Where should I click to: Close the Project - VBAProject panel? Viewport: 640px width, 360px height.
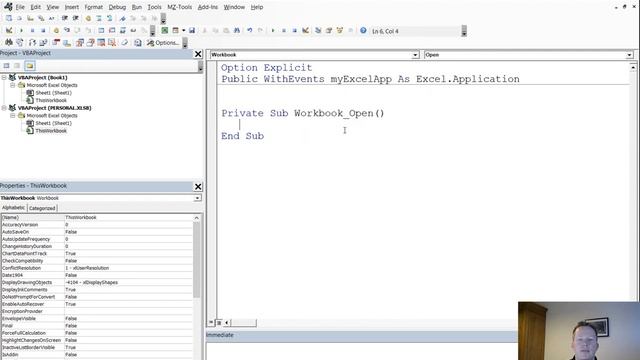198,54
